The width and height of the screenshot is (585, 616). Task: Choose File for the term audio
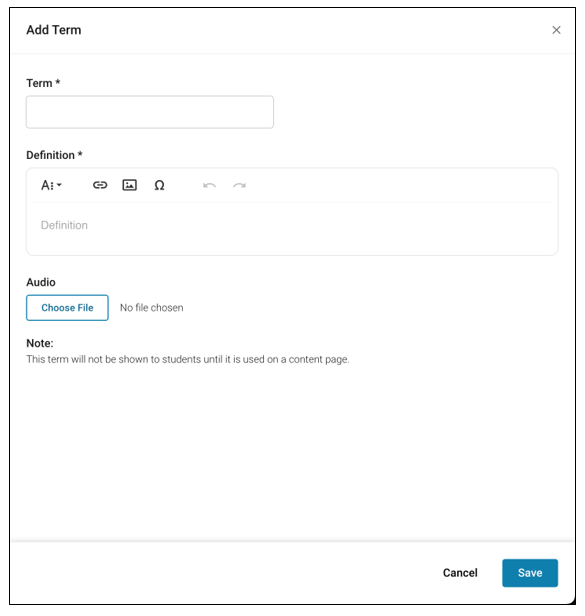click(x=67, y=308)
